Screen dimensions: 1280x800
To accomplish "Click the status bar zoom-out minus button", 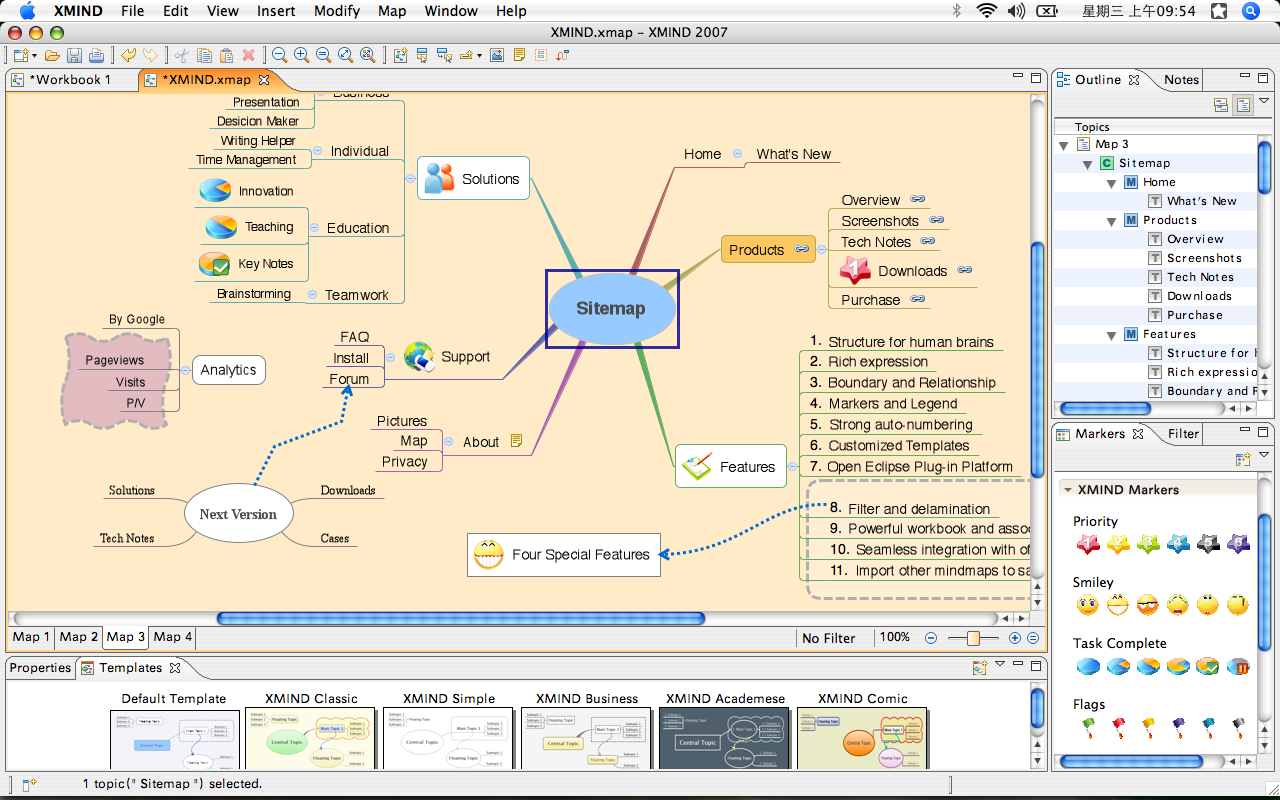I will (x=931, y=637).
